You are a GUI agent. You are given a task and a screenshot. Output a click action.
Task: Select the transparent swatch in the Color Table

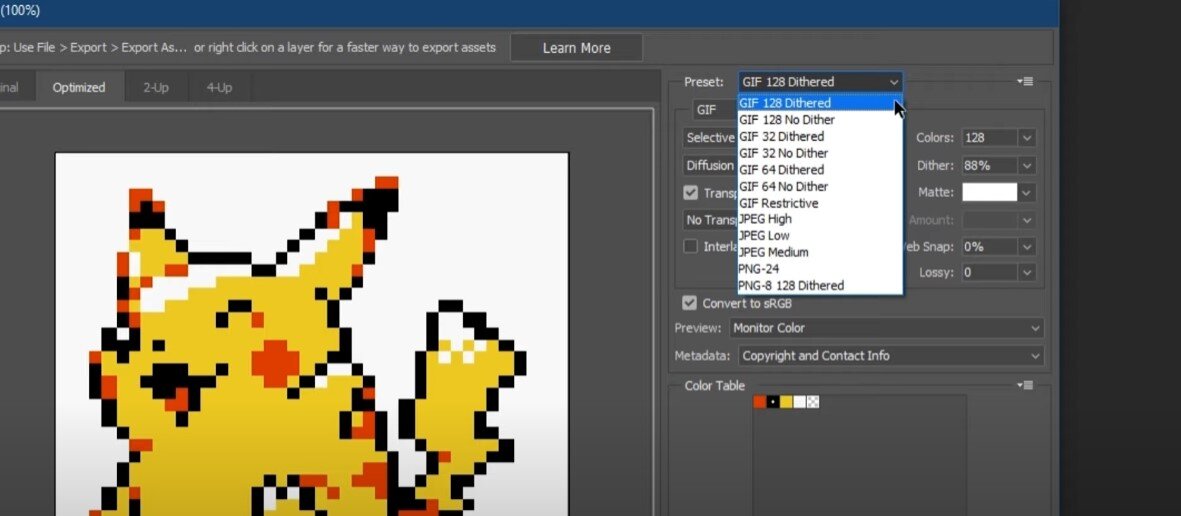coord(813,402)
